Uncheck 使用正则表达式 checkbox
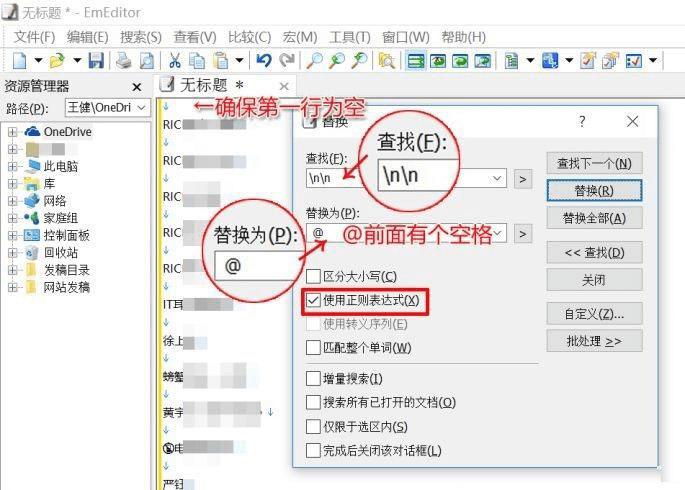Viewport: 685px width, 490px height. [x=313, y=300]
